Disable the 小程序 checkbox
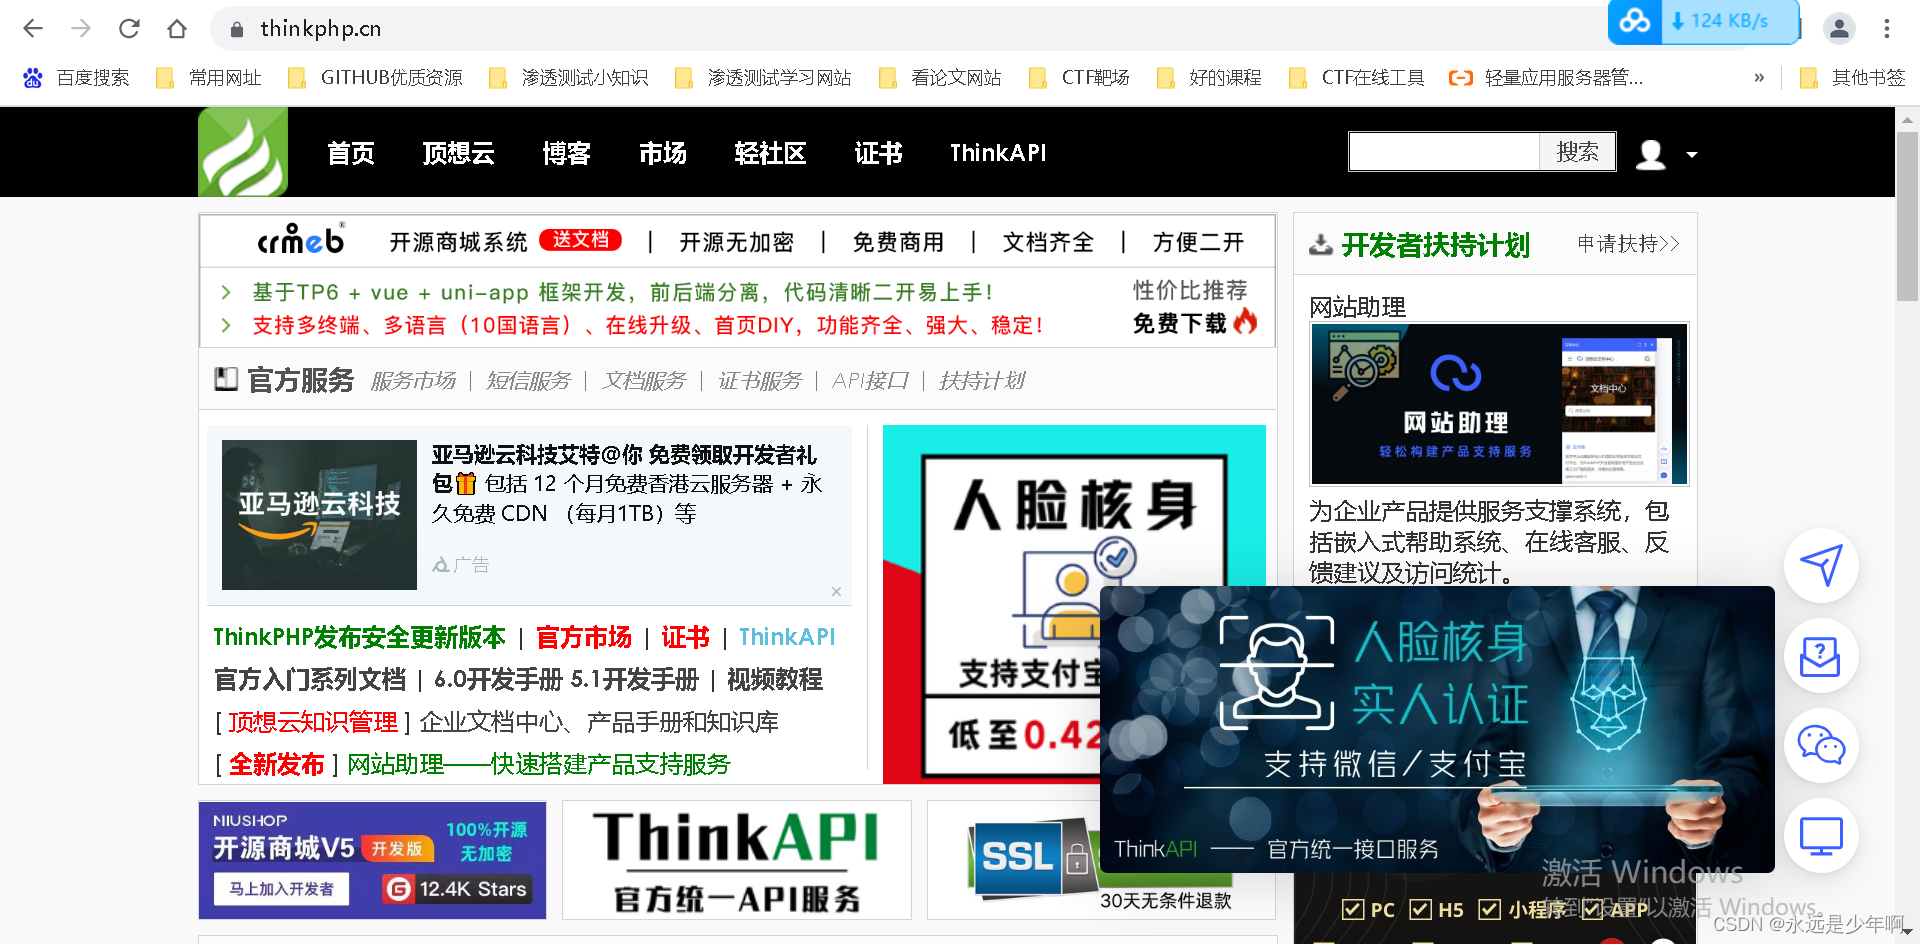Image resolution: width=1920 pixels, height=944 pixels. coord(1489,910)
